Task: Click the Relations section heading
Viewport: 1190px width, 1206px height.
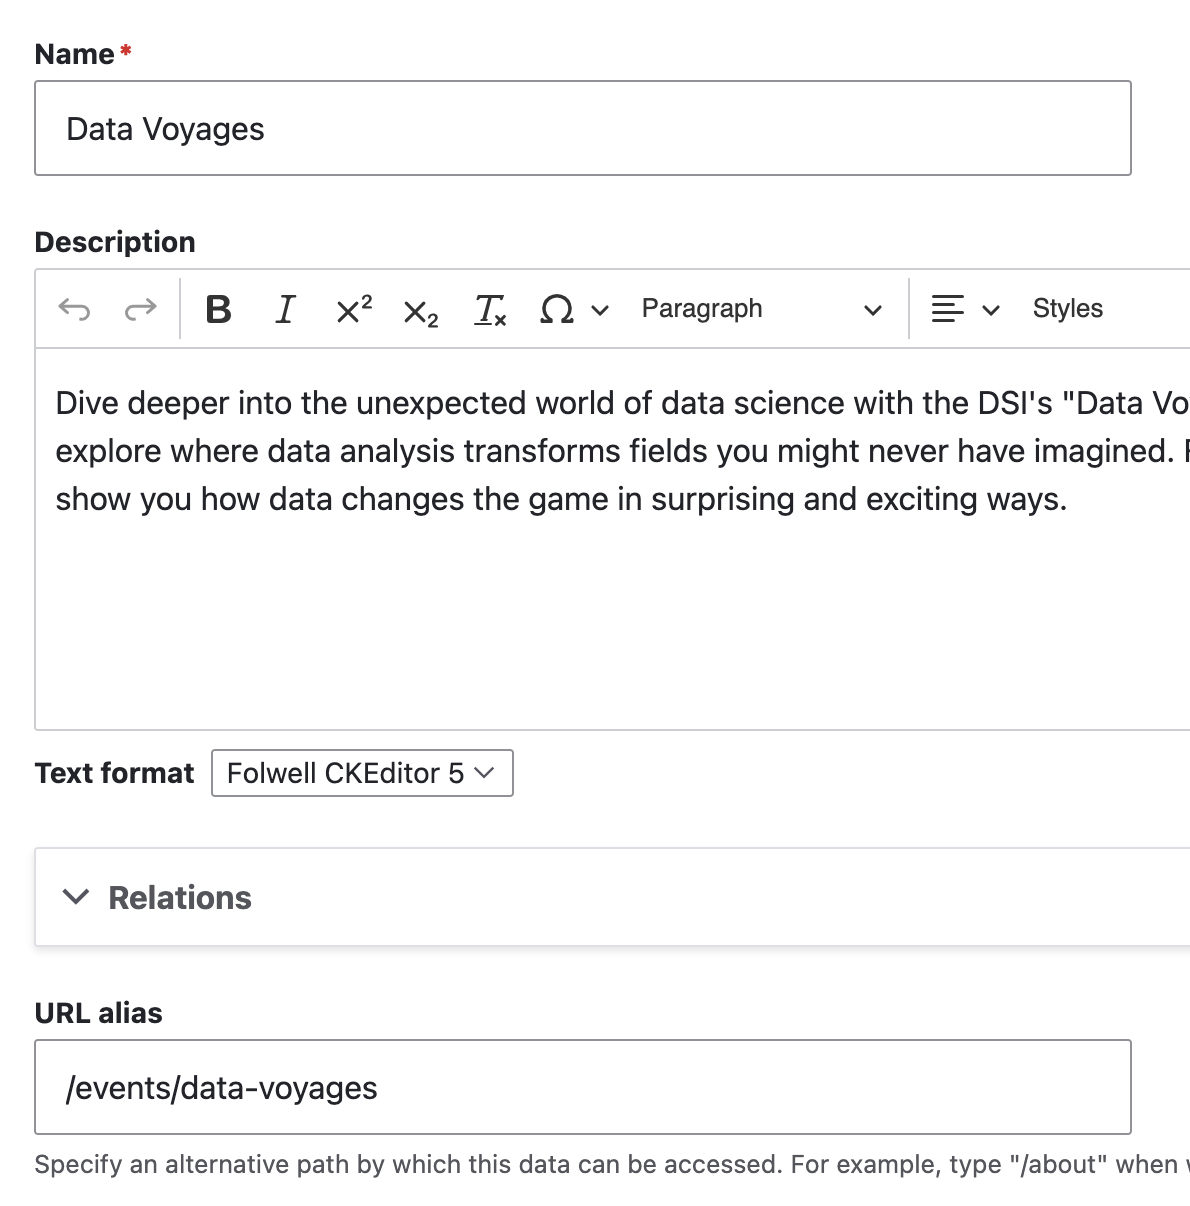Action: [180, 898]
